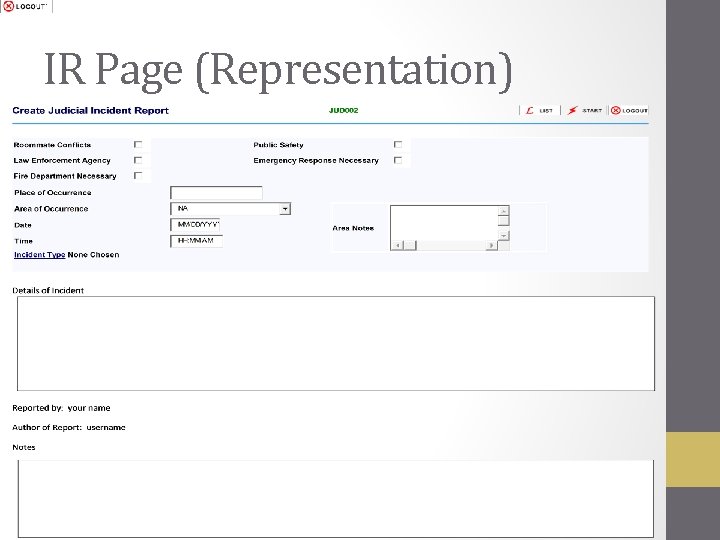
Task: Click the 'Author of Report: username' text
Action: tap(69, 428)
